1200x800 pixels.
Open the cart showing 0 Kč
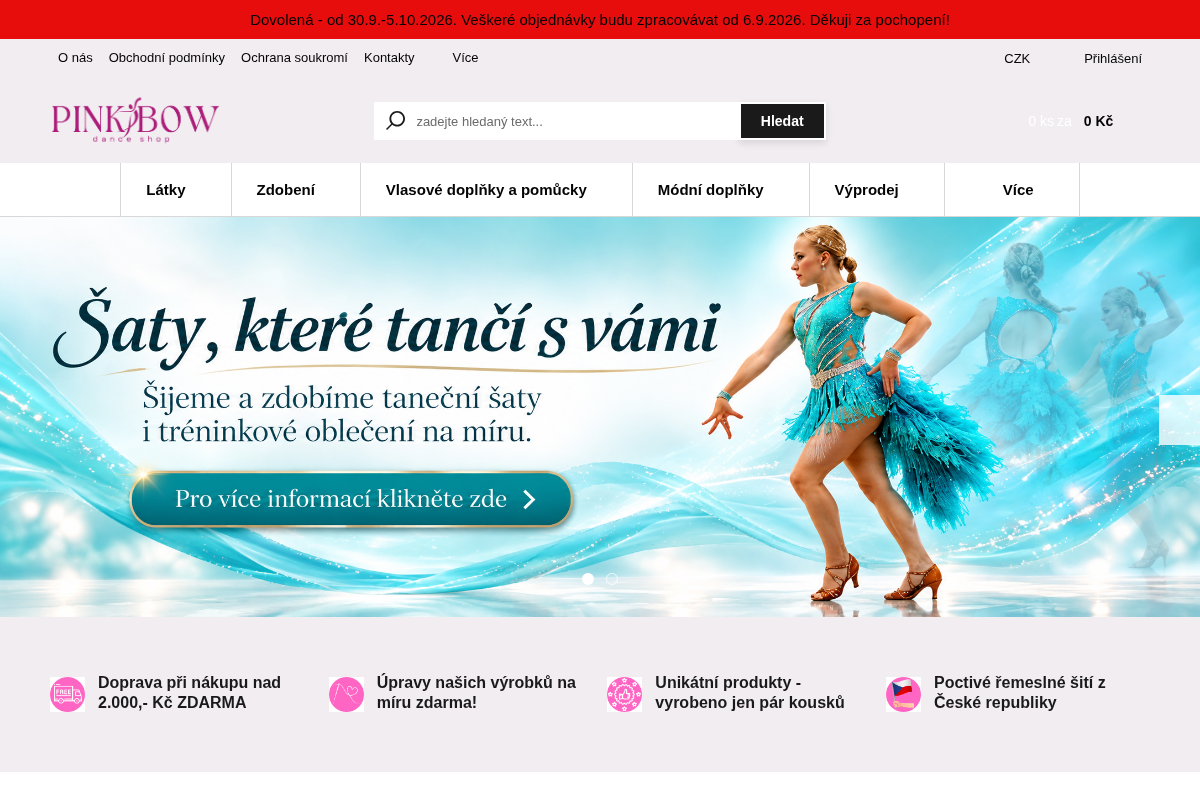tap(1070, 121)
